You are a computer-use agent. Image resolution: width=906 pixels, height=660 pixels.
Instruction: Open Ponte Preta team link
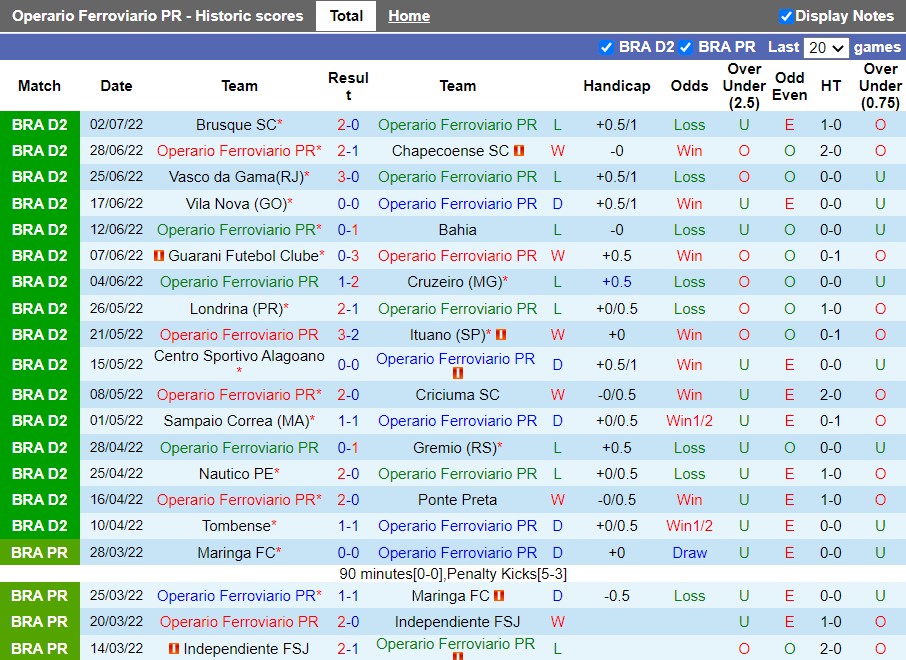click(x=457, y=500)
